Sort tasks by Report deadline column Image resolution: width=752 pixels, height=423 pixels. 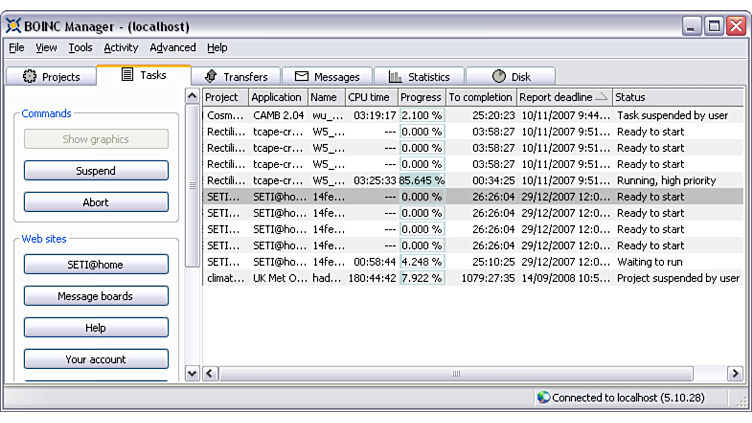563,97
